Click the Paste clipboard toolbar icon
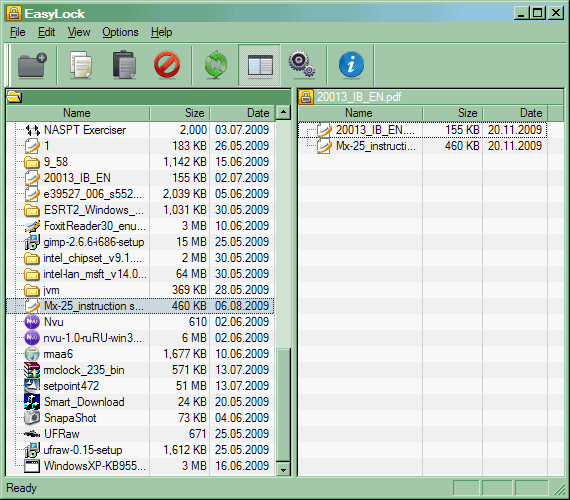The height and width of the screenshot is (500, 570). pyautogui.click(x=124, y=65)
